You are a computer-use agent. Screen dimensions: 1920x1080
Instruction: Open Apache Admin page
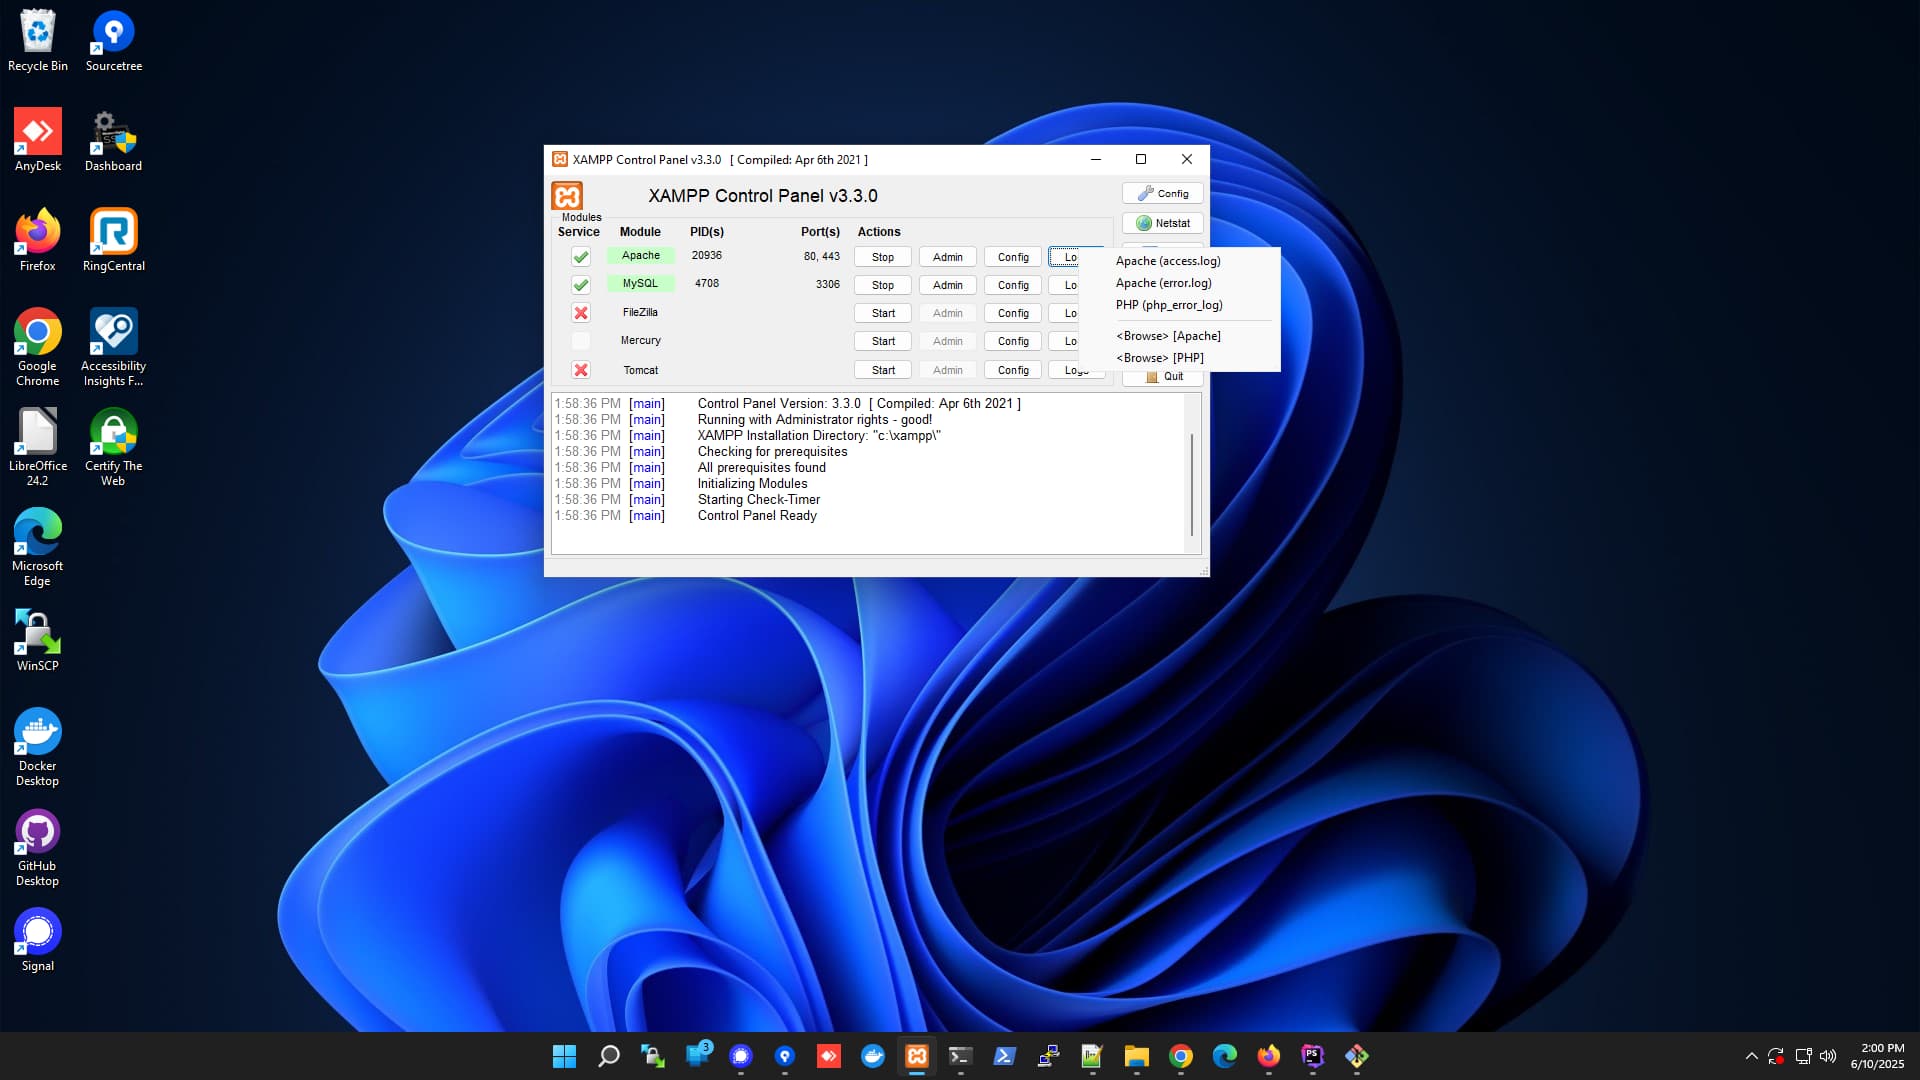click(x=948, y=257)
